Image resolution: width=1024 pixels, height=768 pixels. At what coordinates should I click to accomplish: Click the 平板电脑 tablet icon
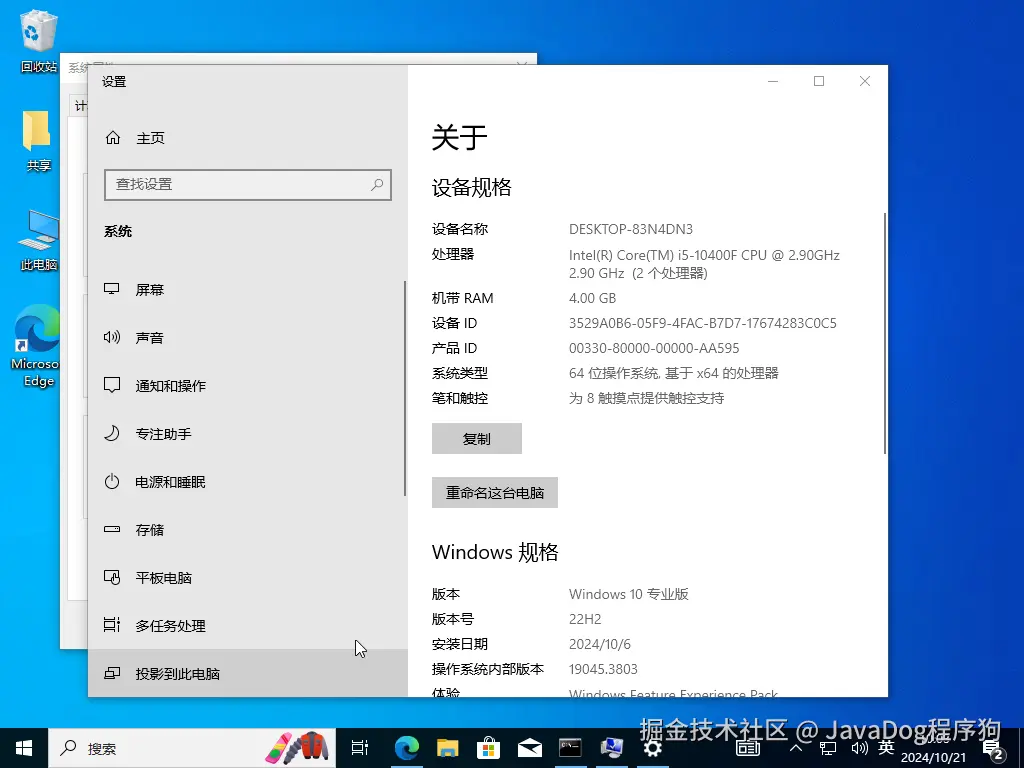coord(112,577)
